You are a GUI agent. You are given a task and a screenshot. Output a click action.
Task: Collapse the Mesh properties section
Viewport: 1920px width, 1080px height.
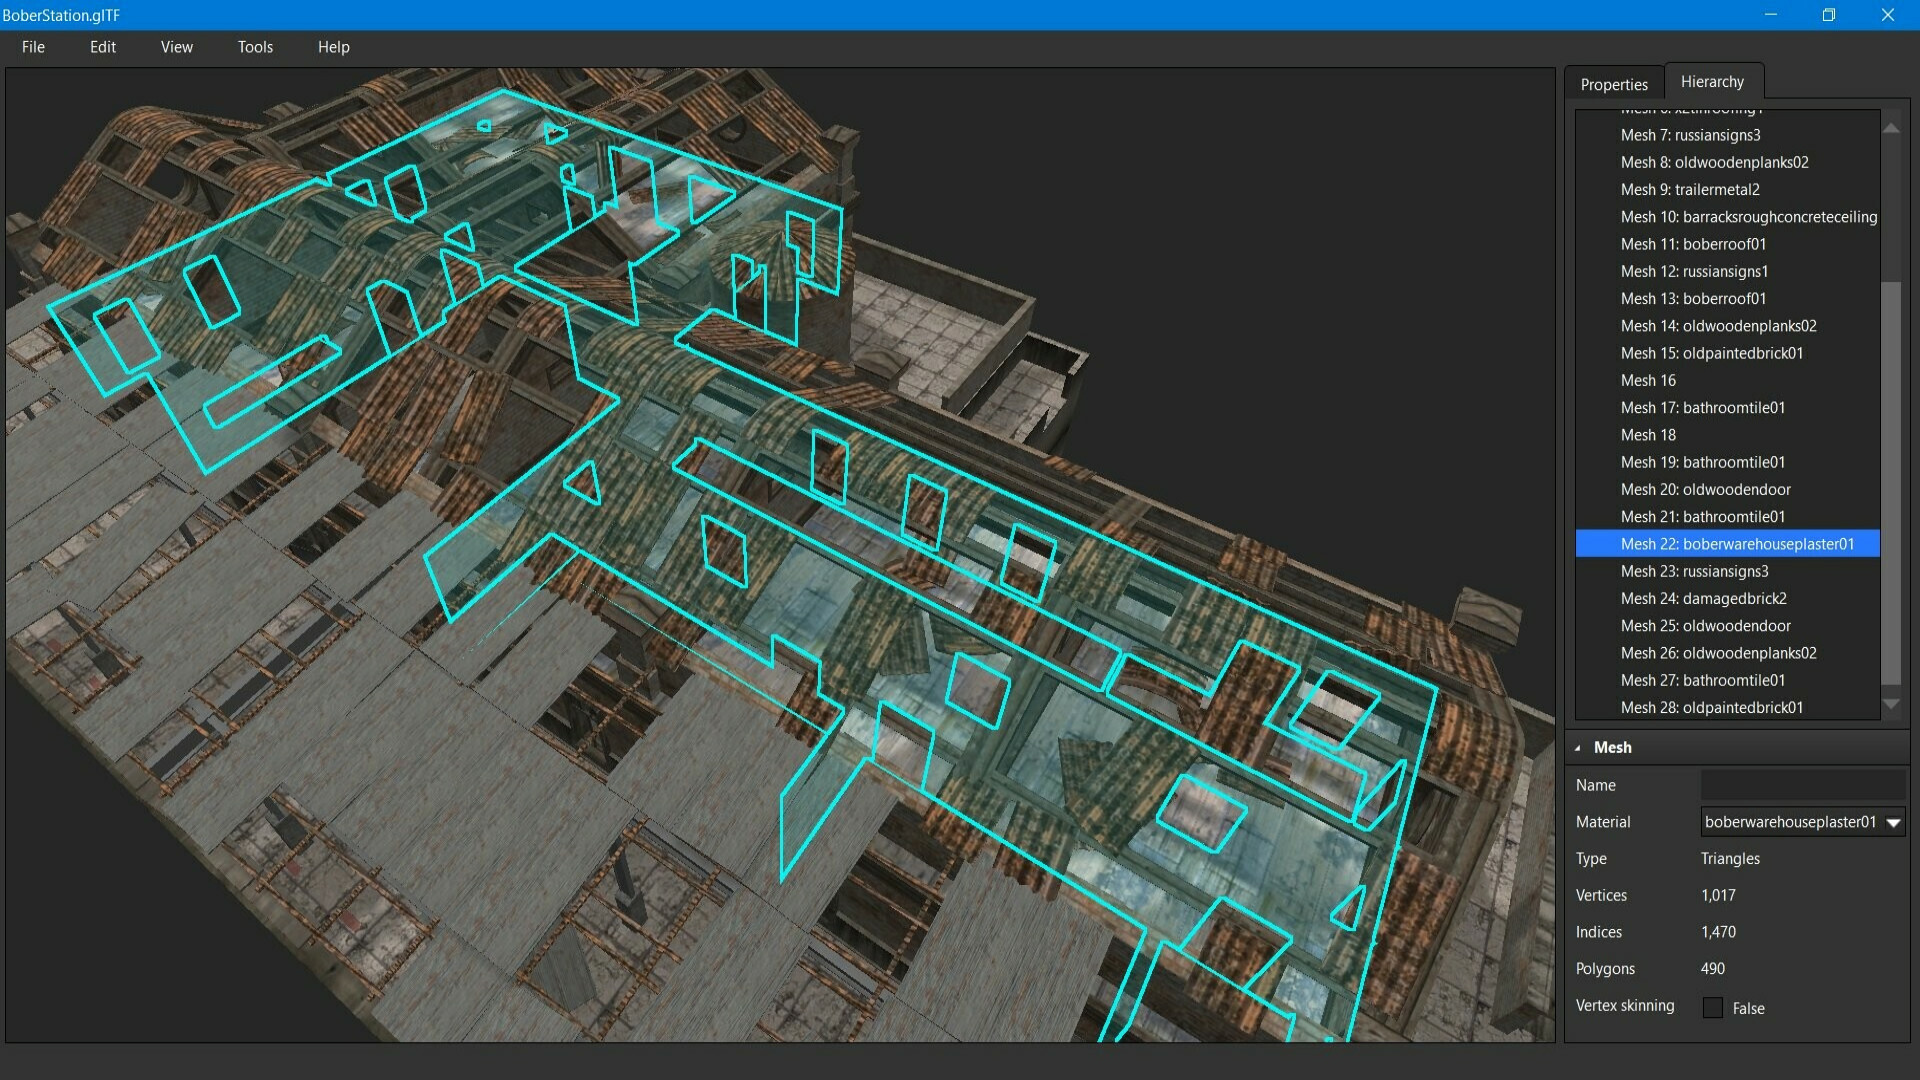click(x=1578, y=747)
